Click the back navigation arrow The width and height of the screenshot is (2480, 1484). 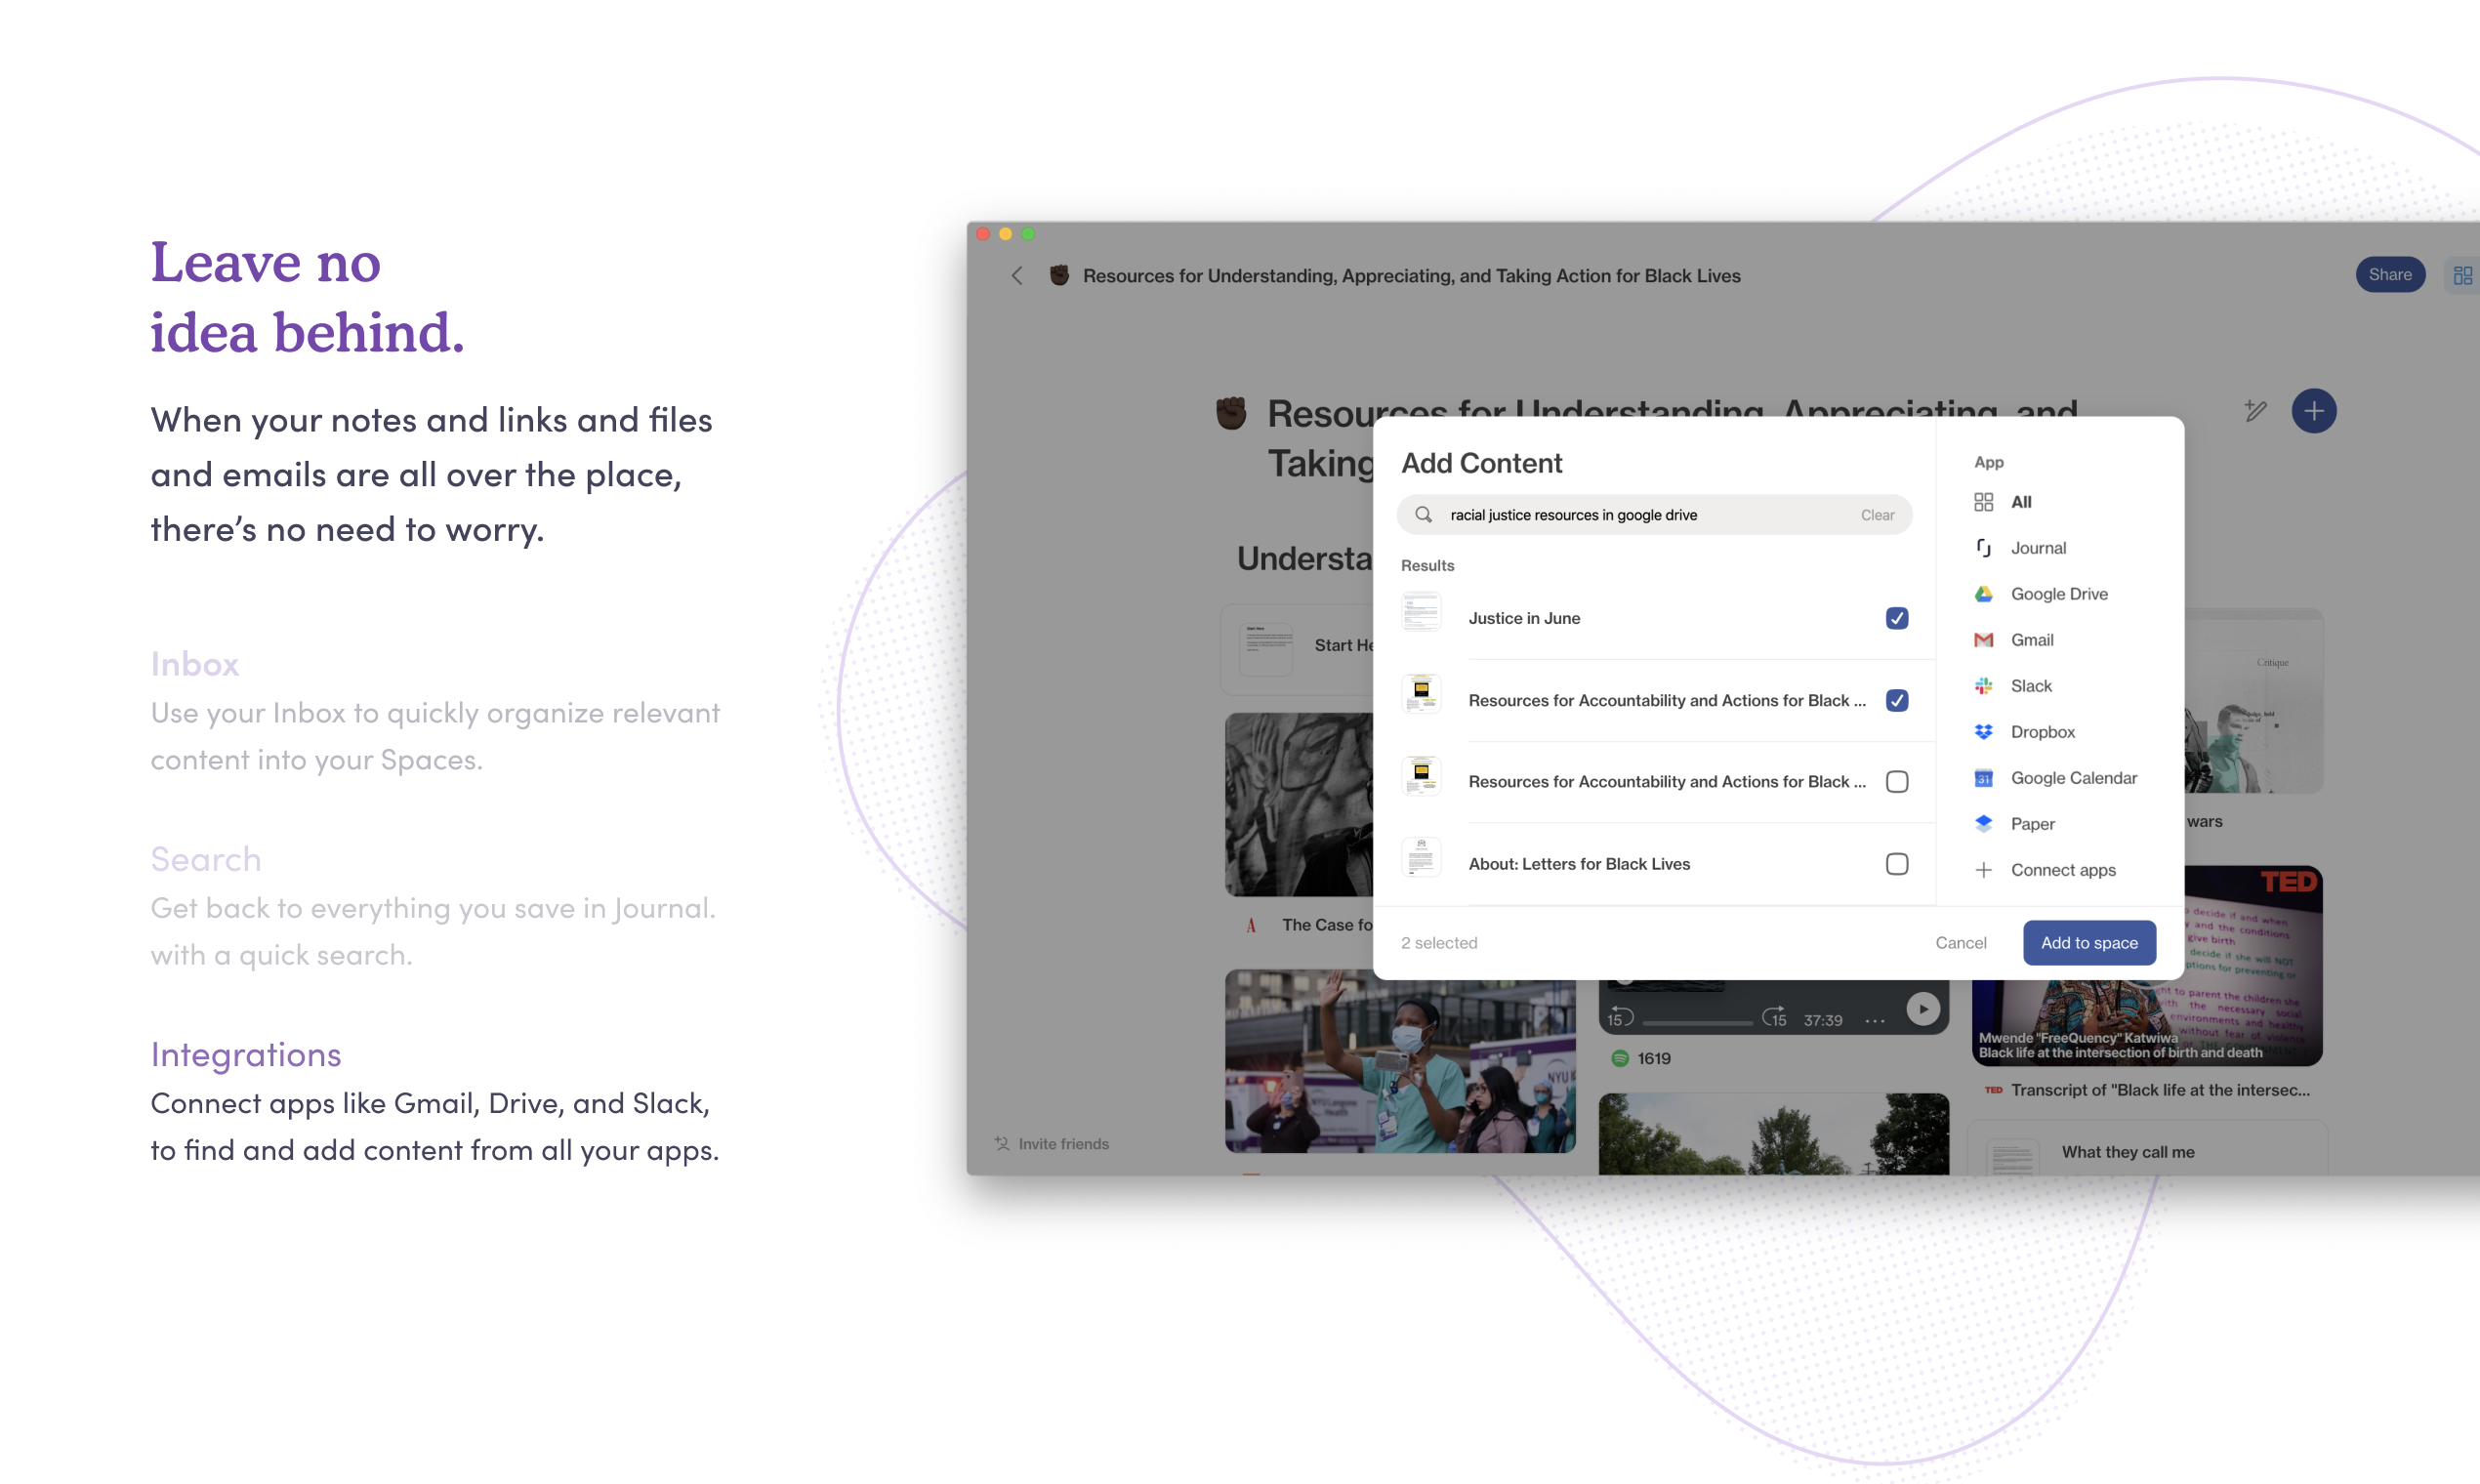1016,275
